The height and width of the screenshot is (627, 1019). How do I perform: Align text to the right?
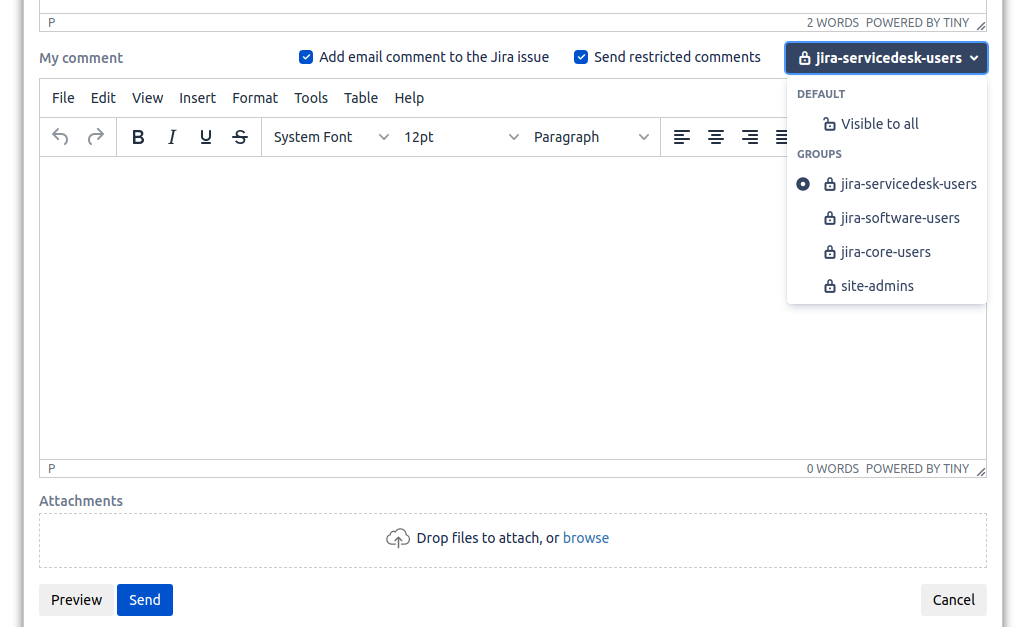(x=750, y=137)
